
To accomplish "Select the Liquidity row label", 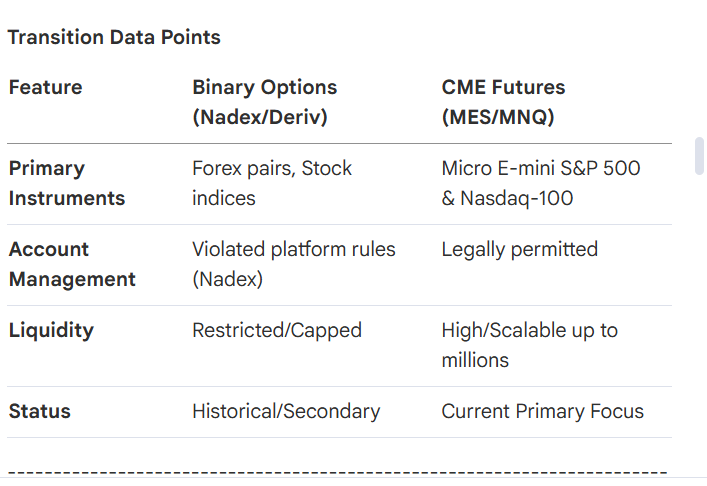I will coord(51,330).
